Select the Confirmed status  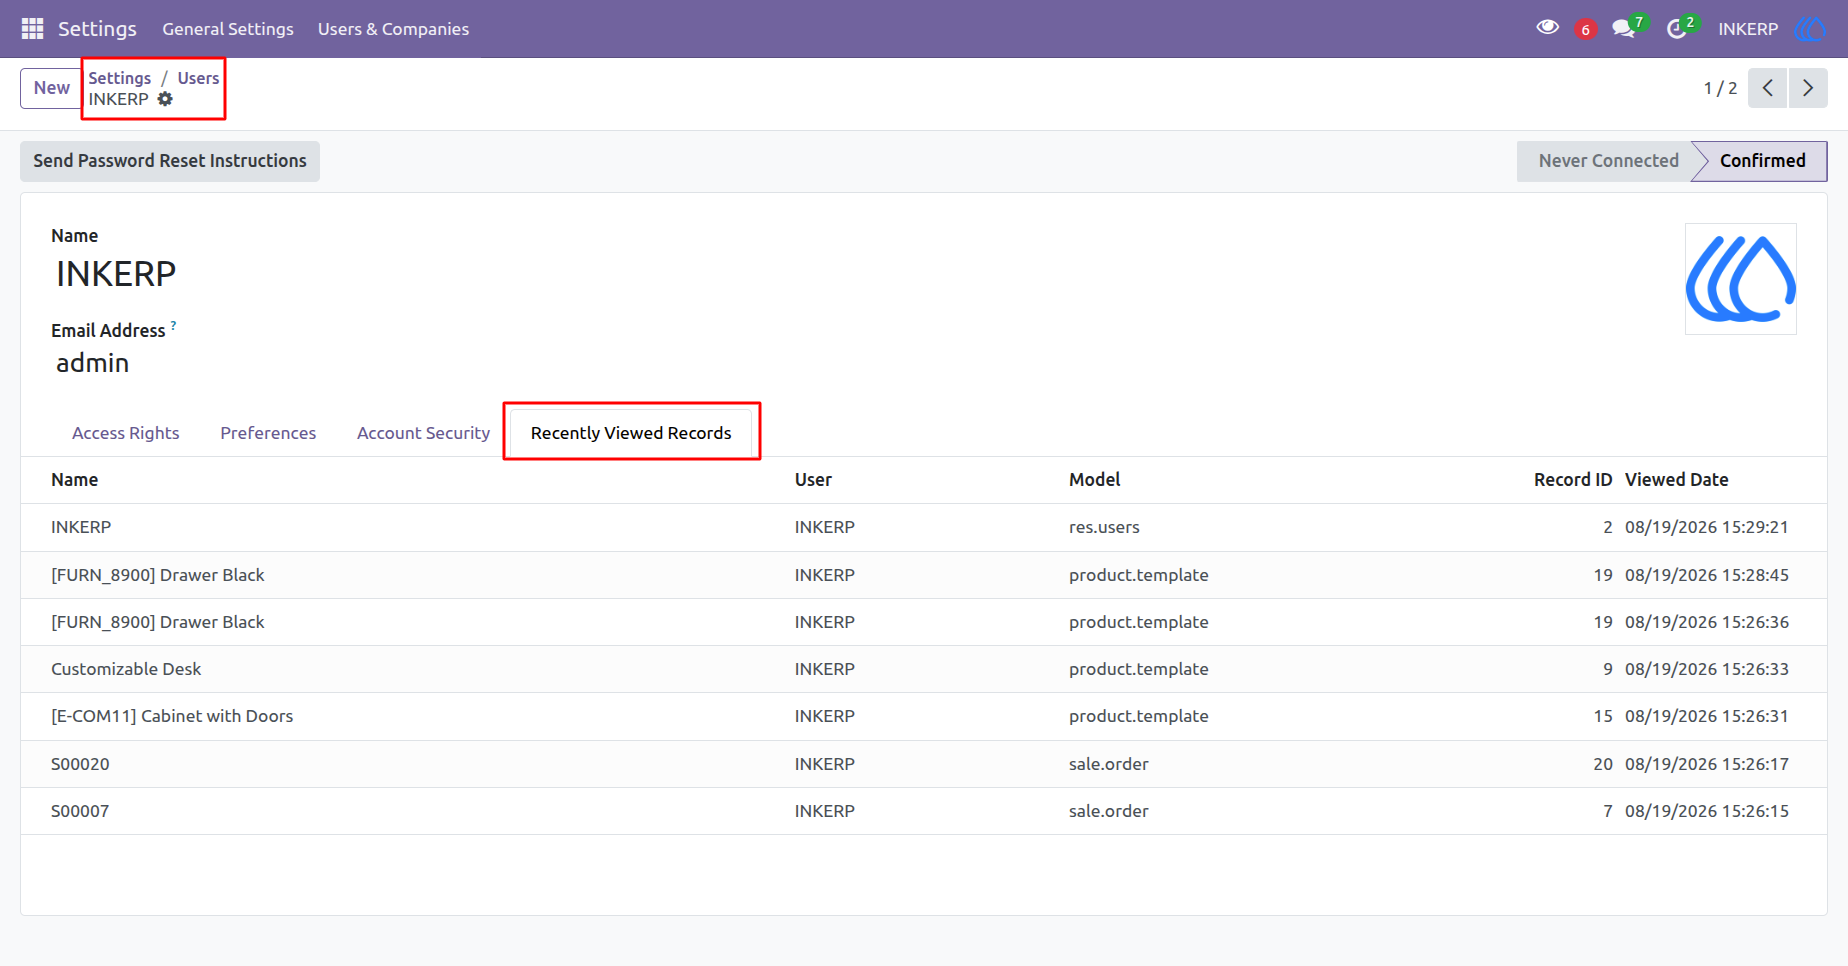click(1762, 161)
